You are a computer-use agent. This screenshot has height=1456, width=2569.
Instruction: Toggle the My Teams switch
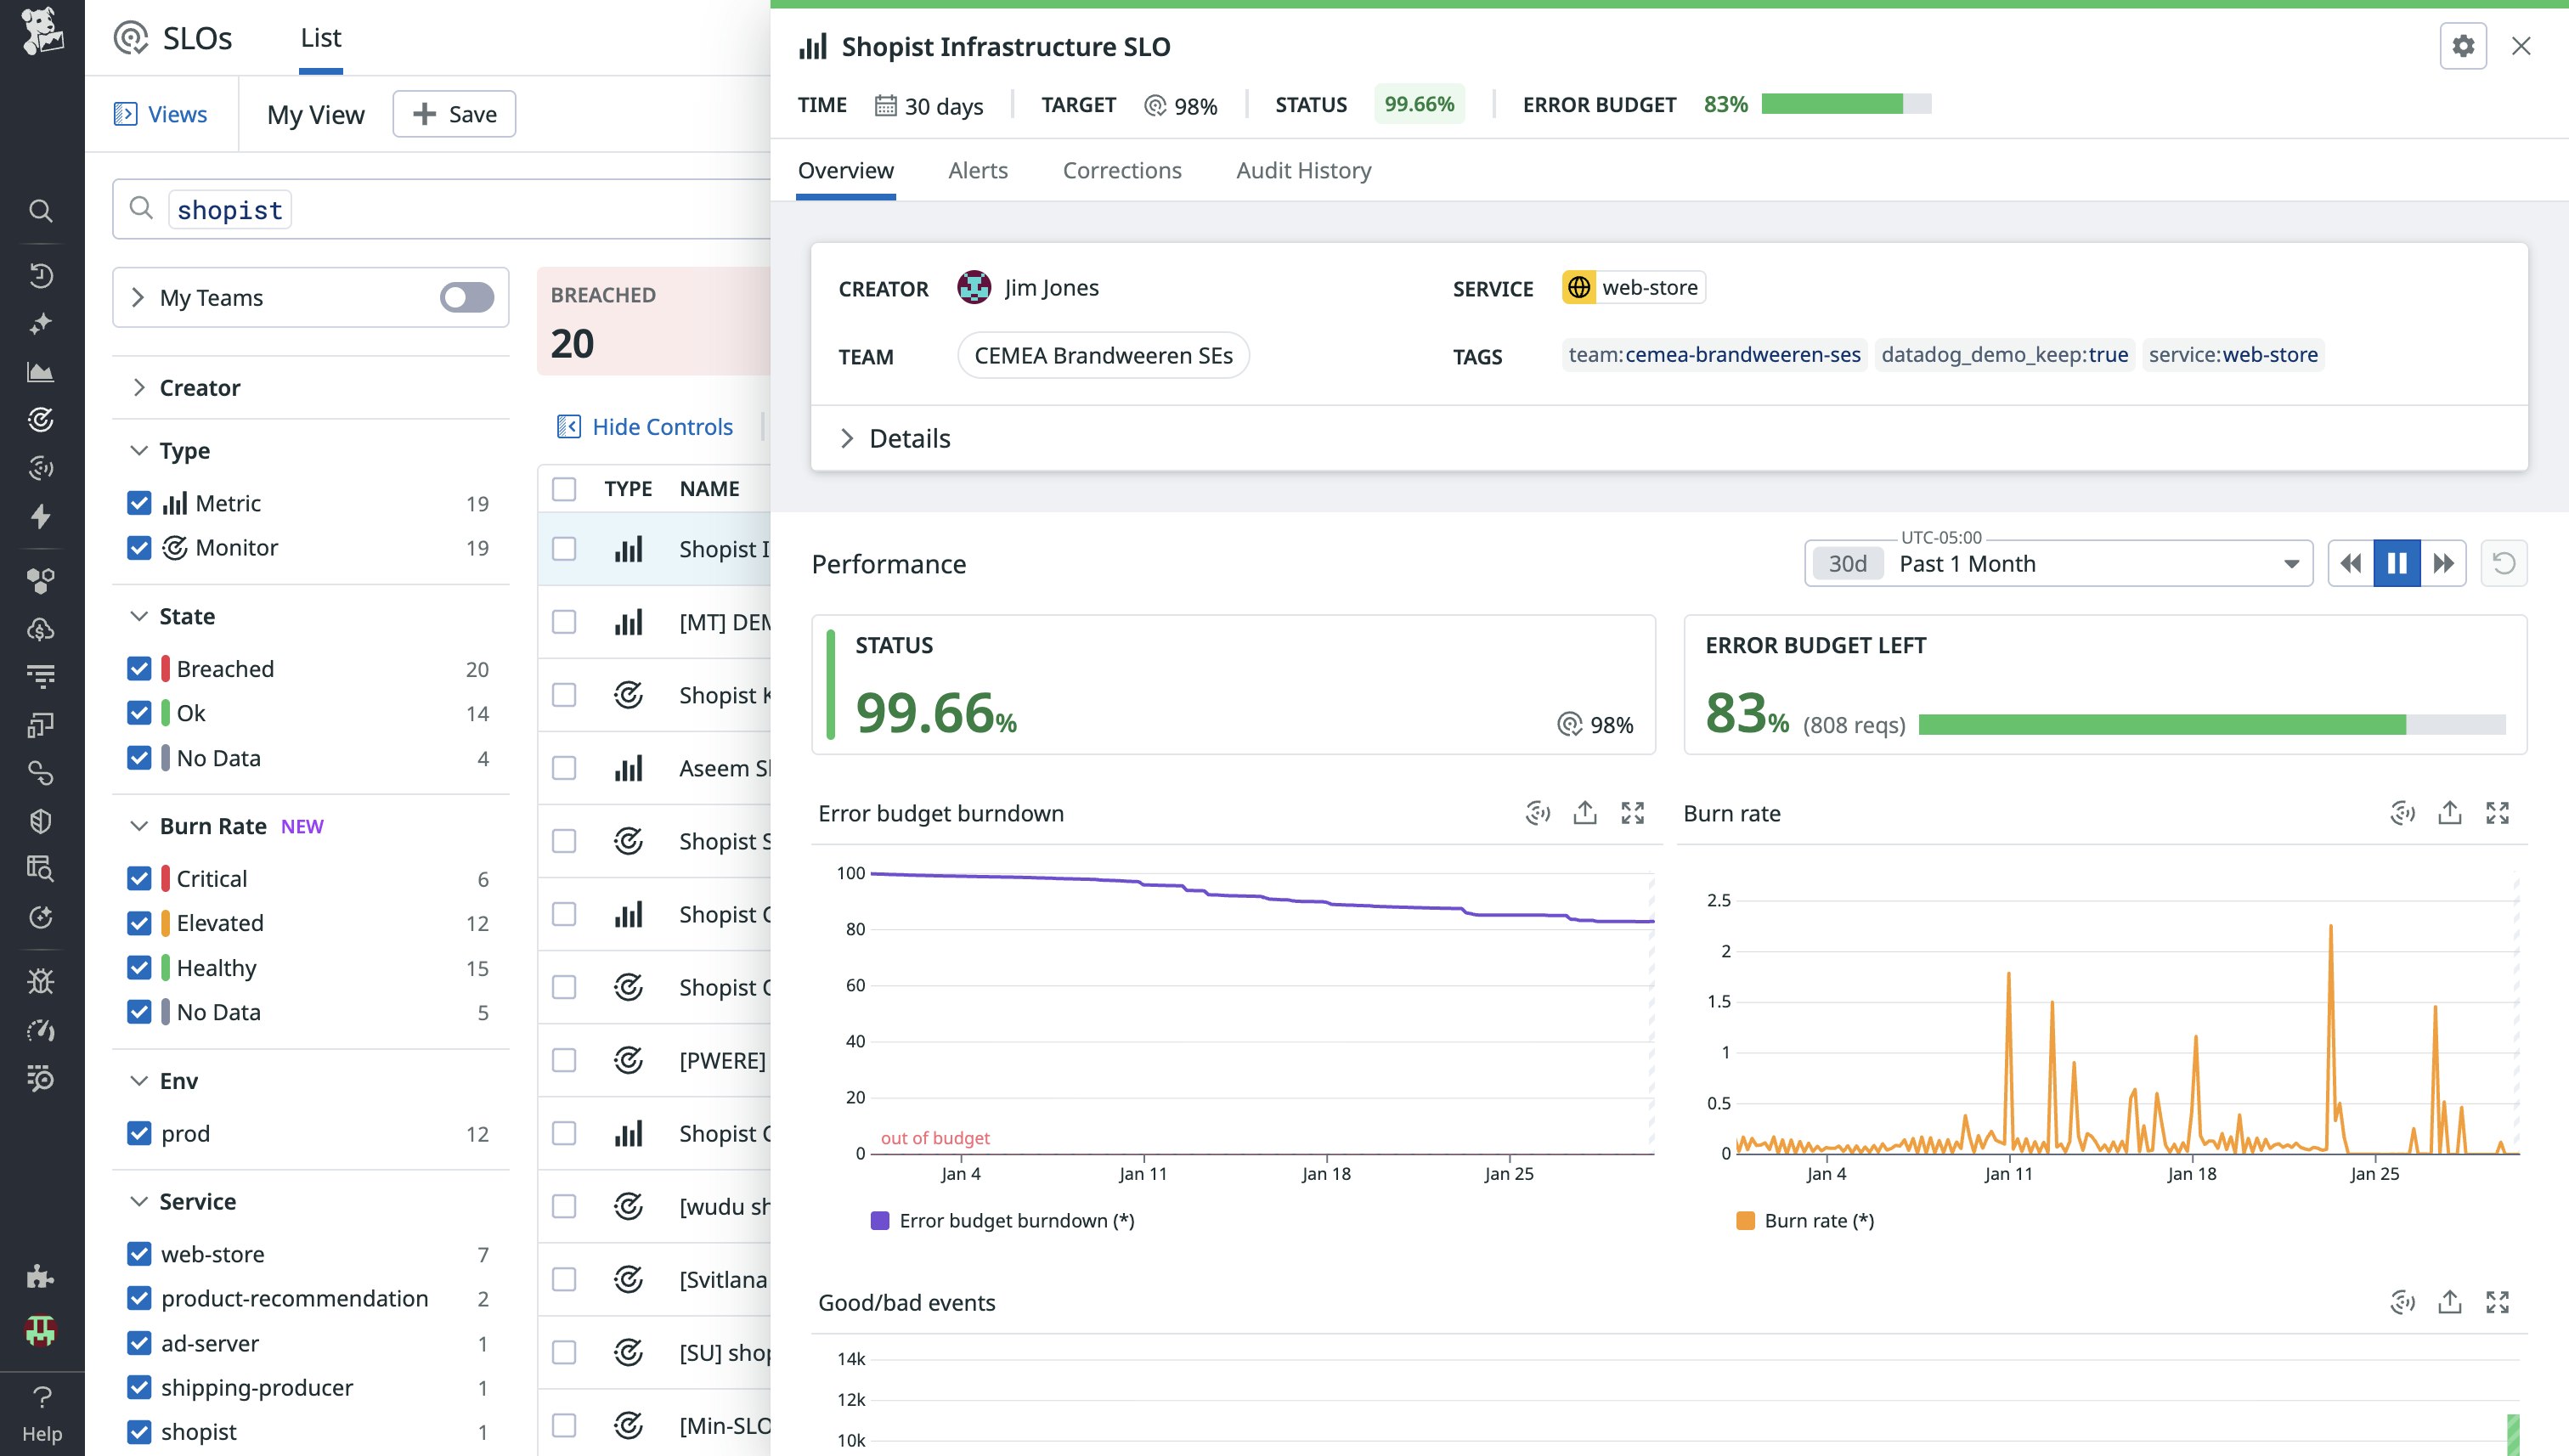[x=466, y=297]
